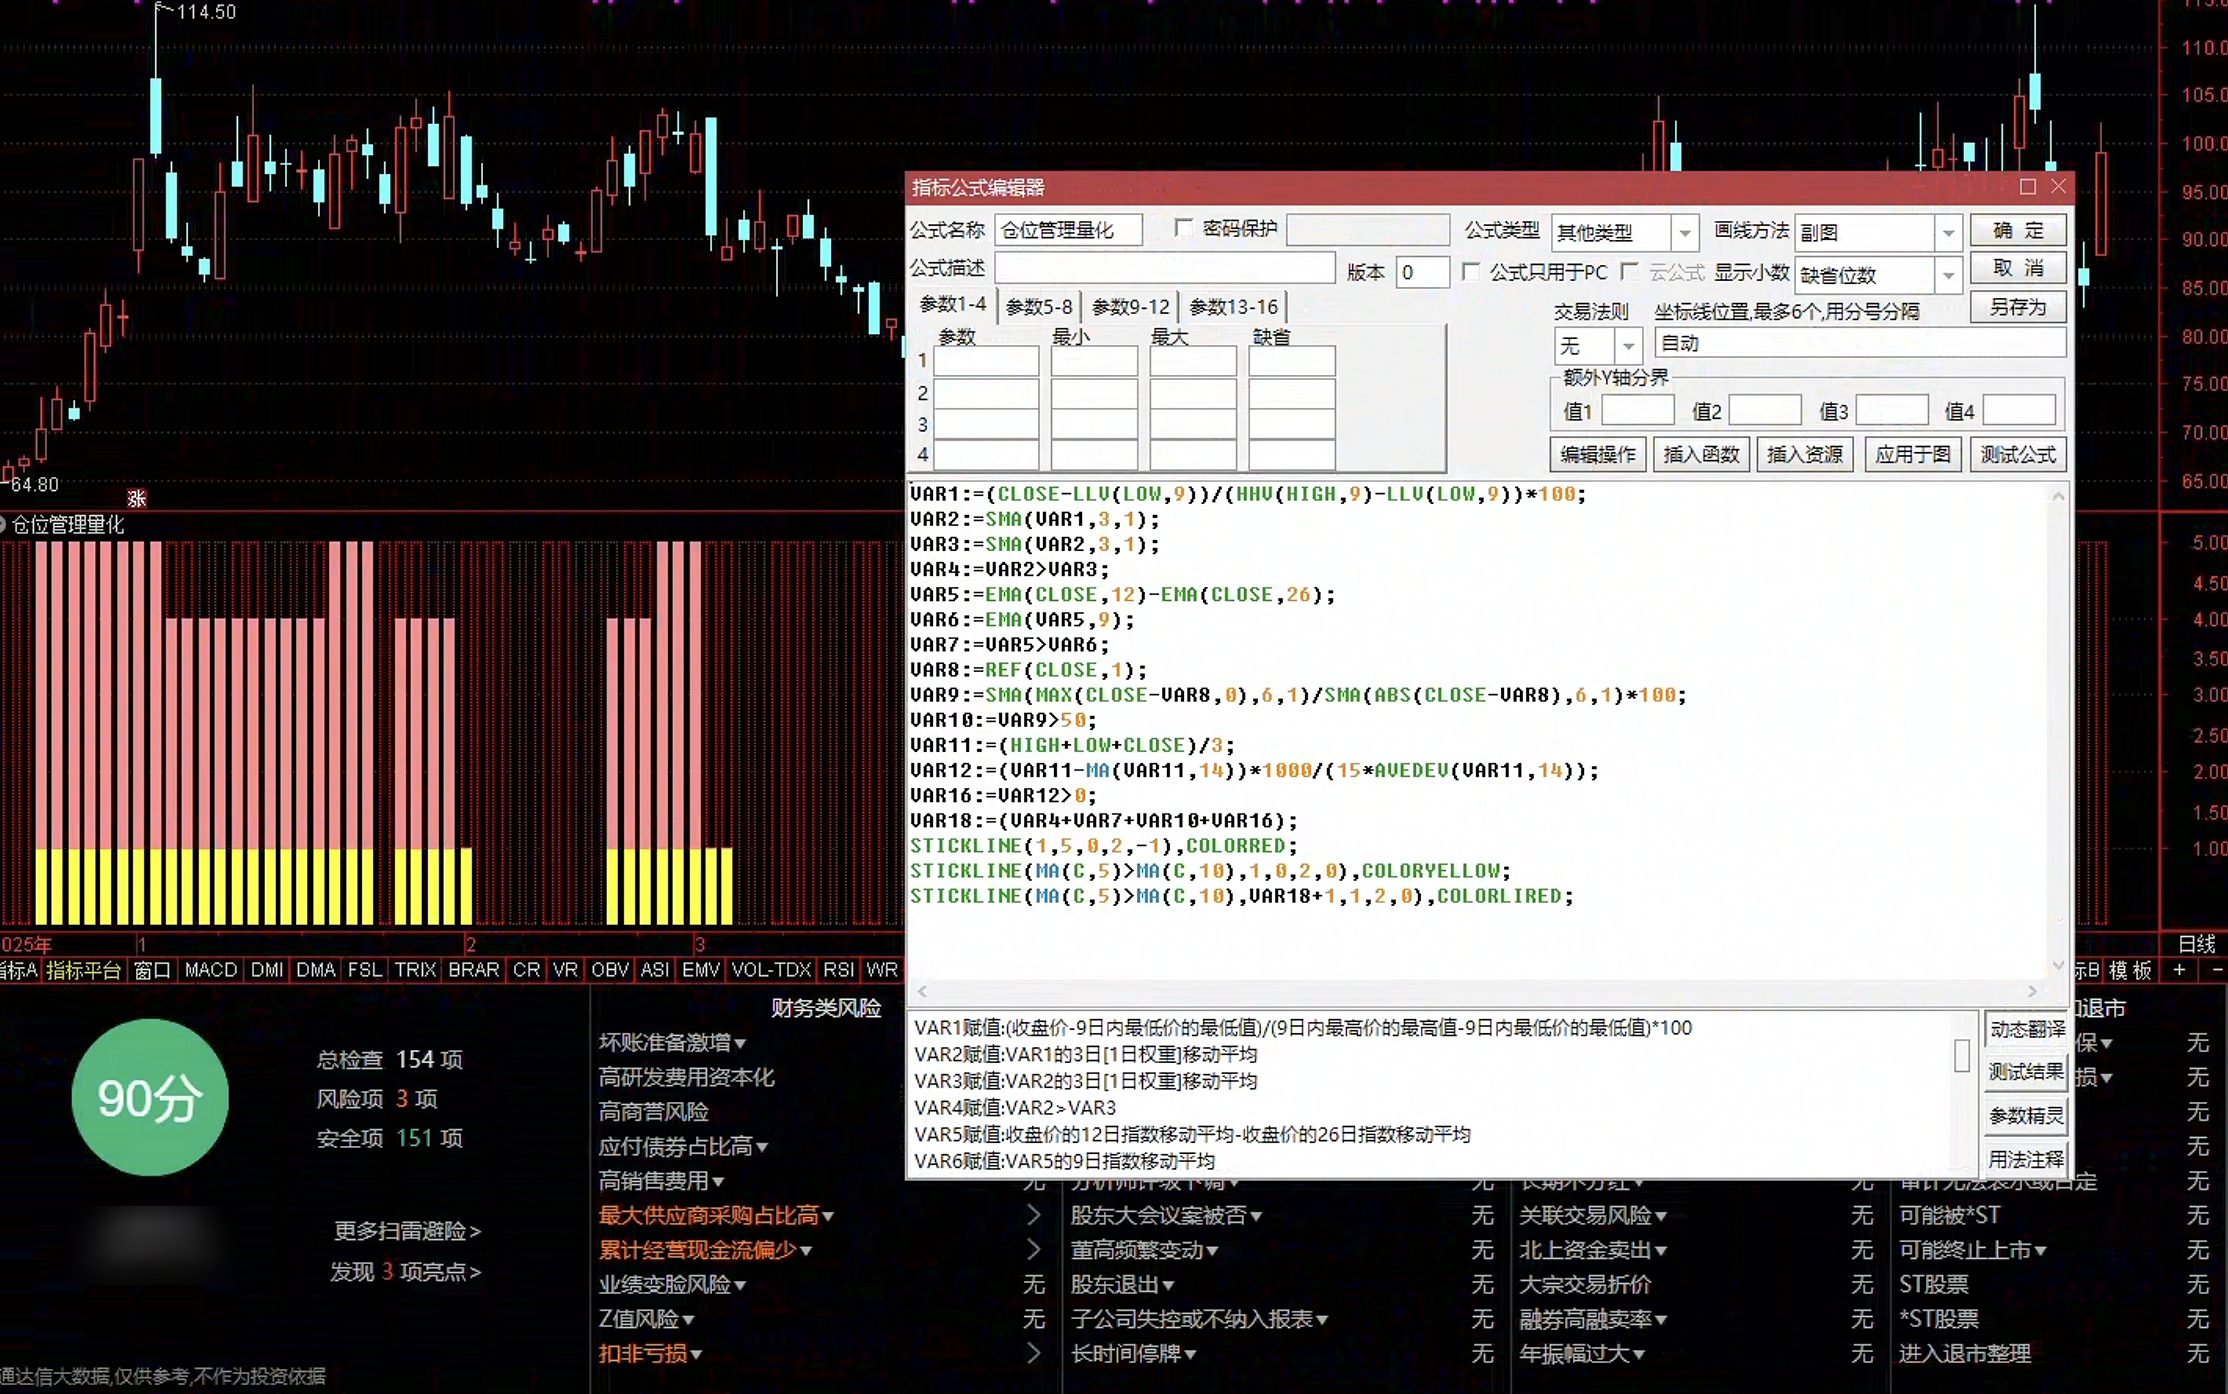The image size is (2228, 1394).
Task: Click 插入函数 button
Action: pyautogui.click(x=1701, y=455)
